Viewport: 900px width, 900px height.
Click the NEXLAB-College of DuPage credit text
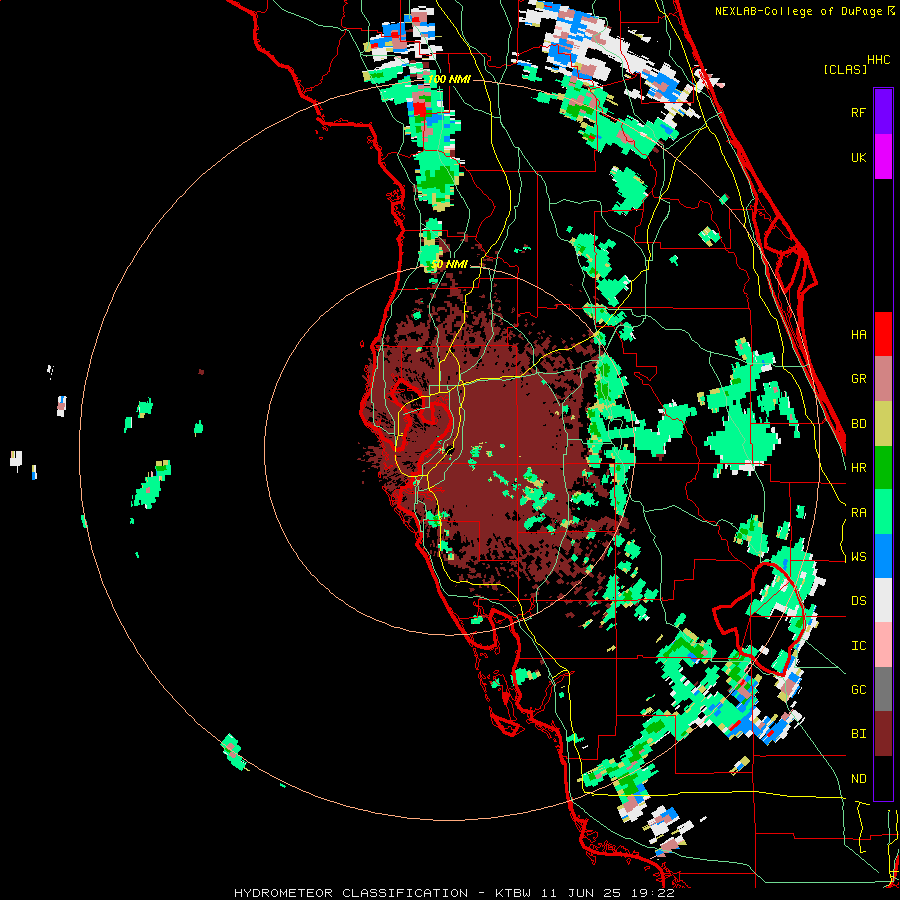click(798, 11)
